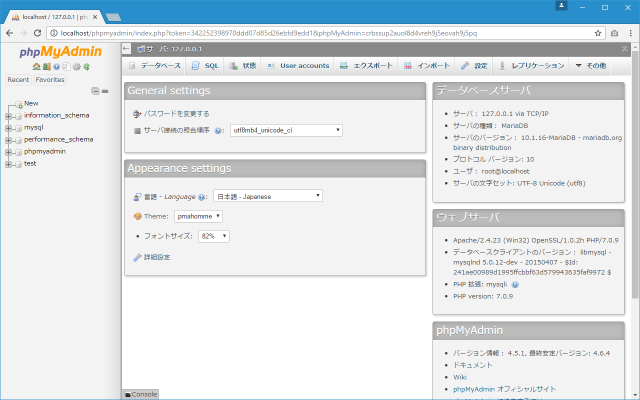Screen dimensions: 640x400
Task: Bookmark page with star icon in address bar
Action: 598,33
